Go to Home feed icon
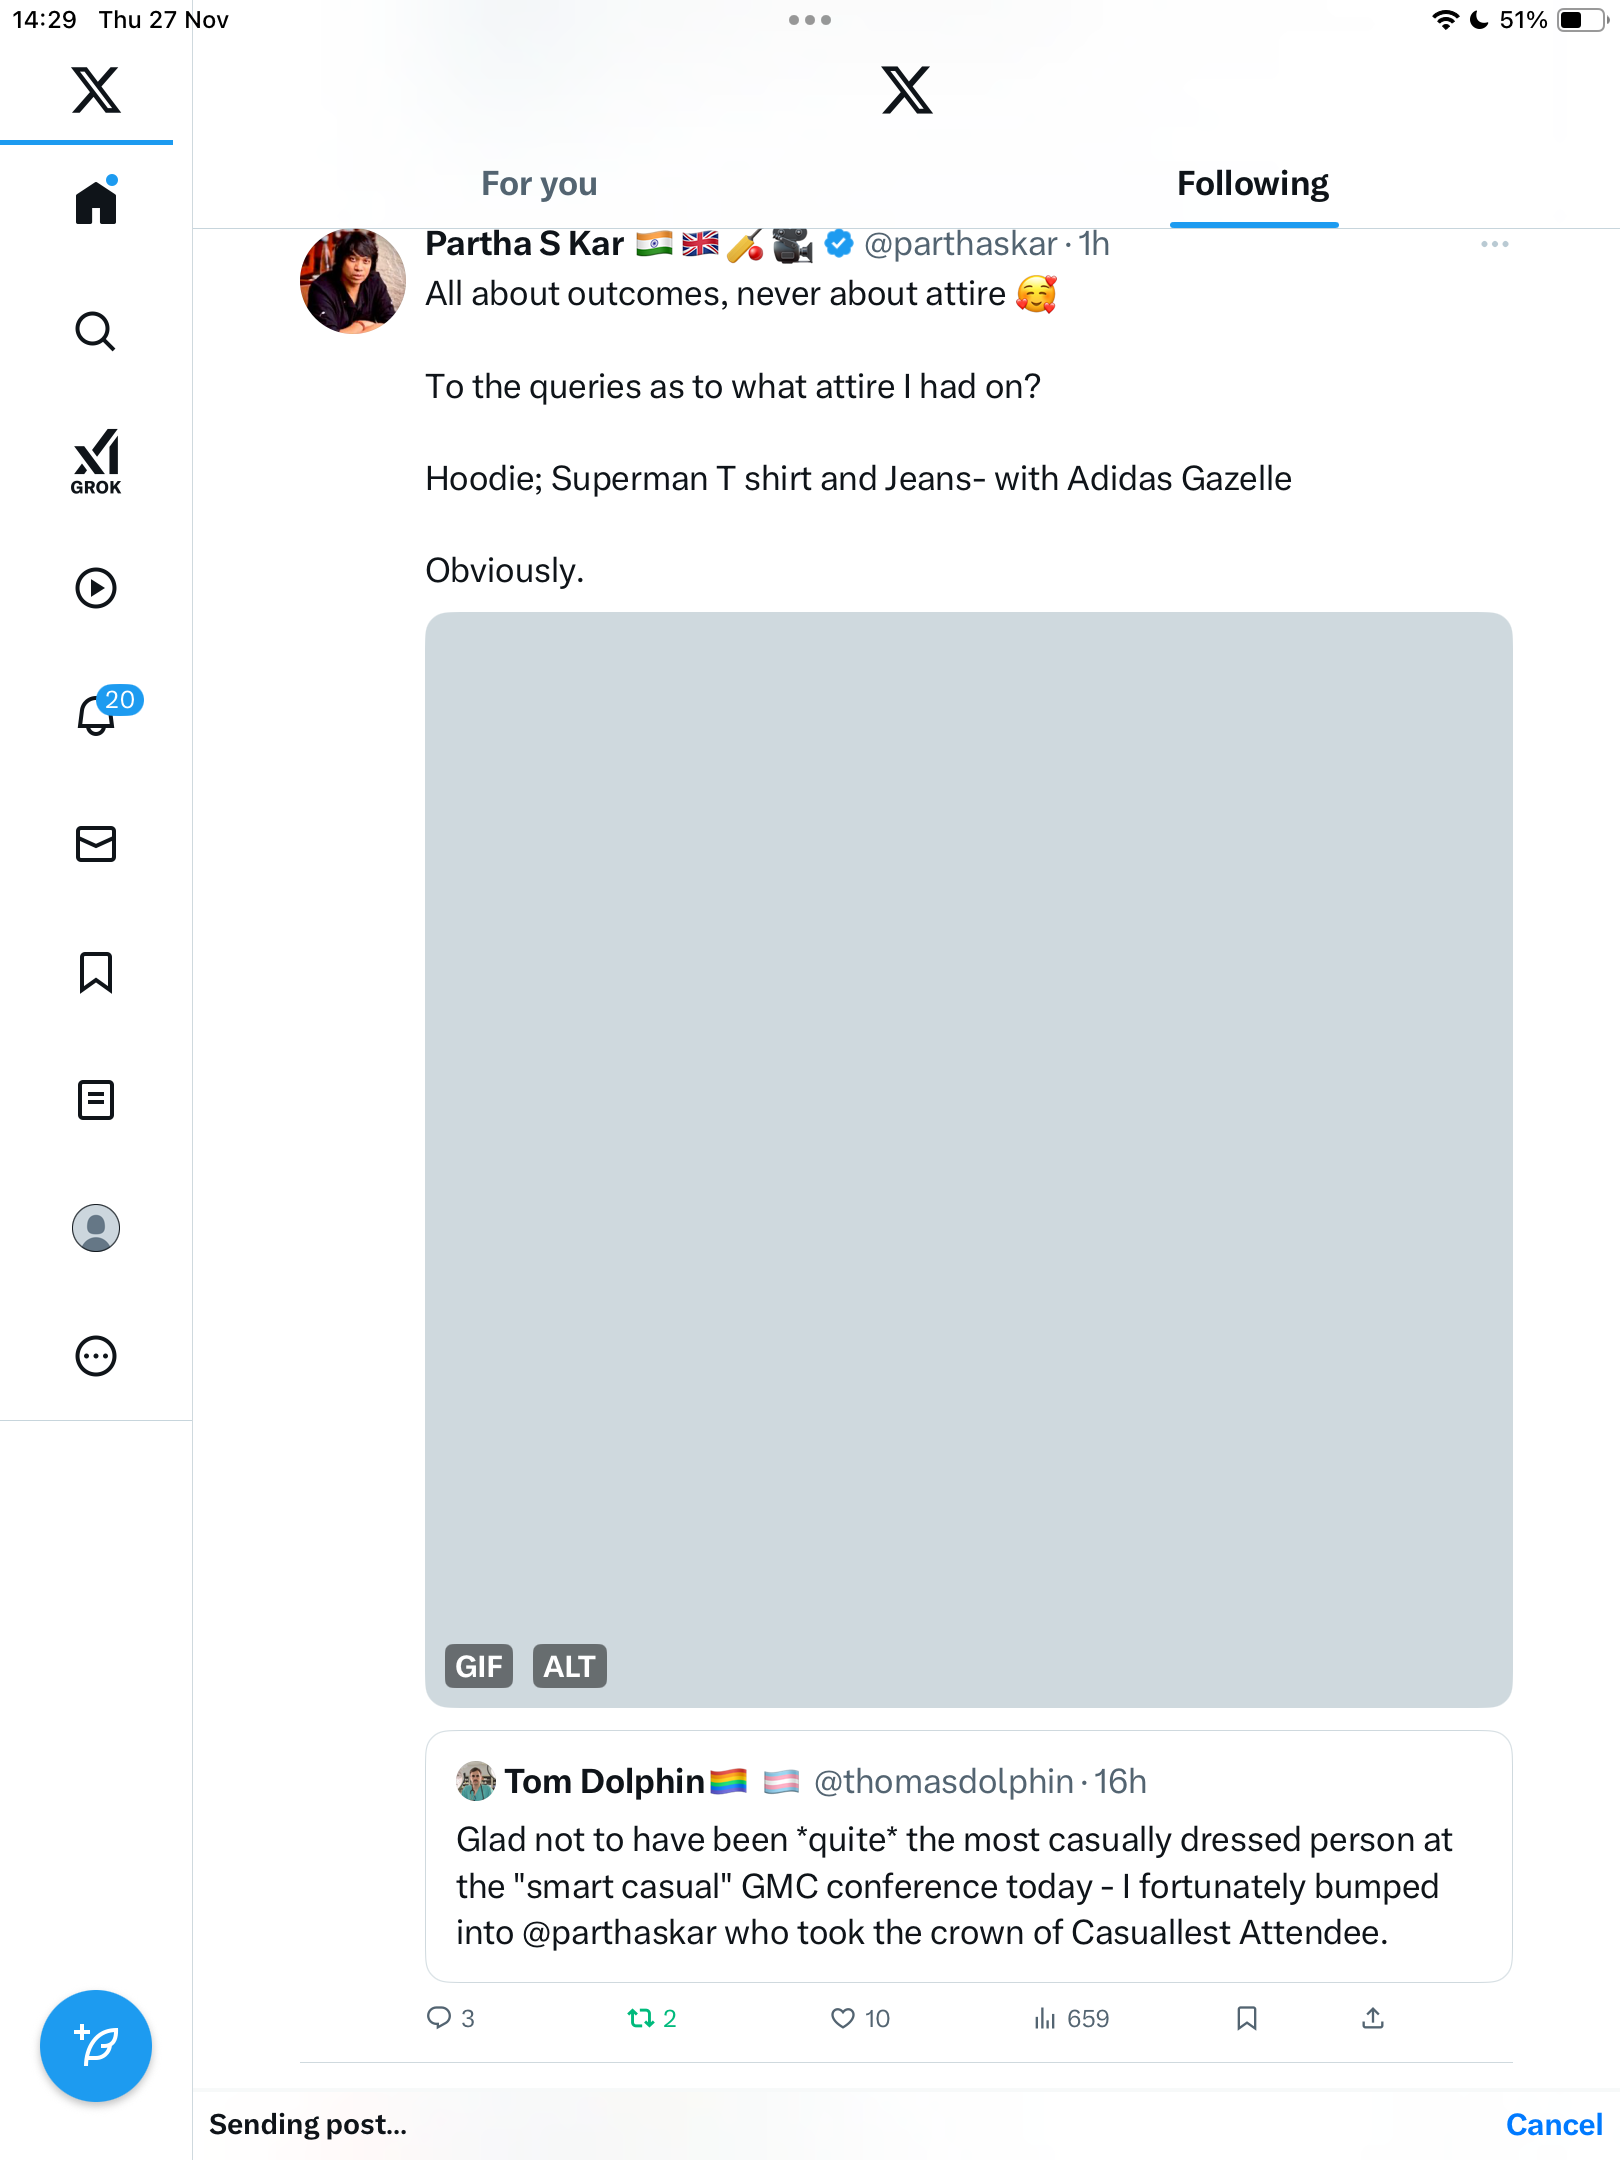The height and width of the screenshot is (2160, 1620). coord(96,203)
